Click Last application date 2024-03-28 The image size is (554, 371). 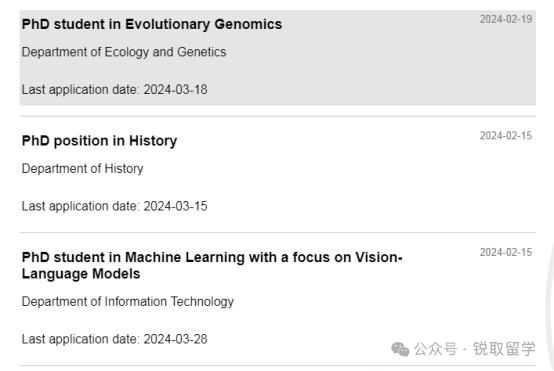pos(114,339)
